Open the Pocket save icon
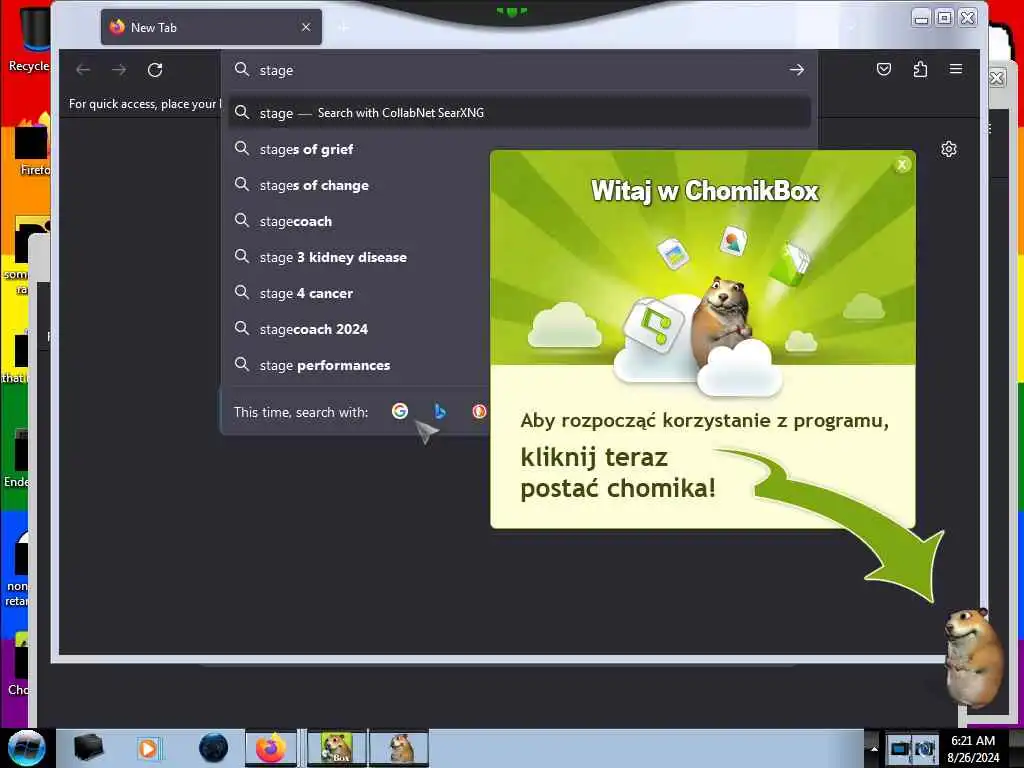 pyautogui.click(x=884, y=69)
